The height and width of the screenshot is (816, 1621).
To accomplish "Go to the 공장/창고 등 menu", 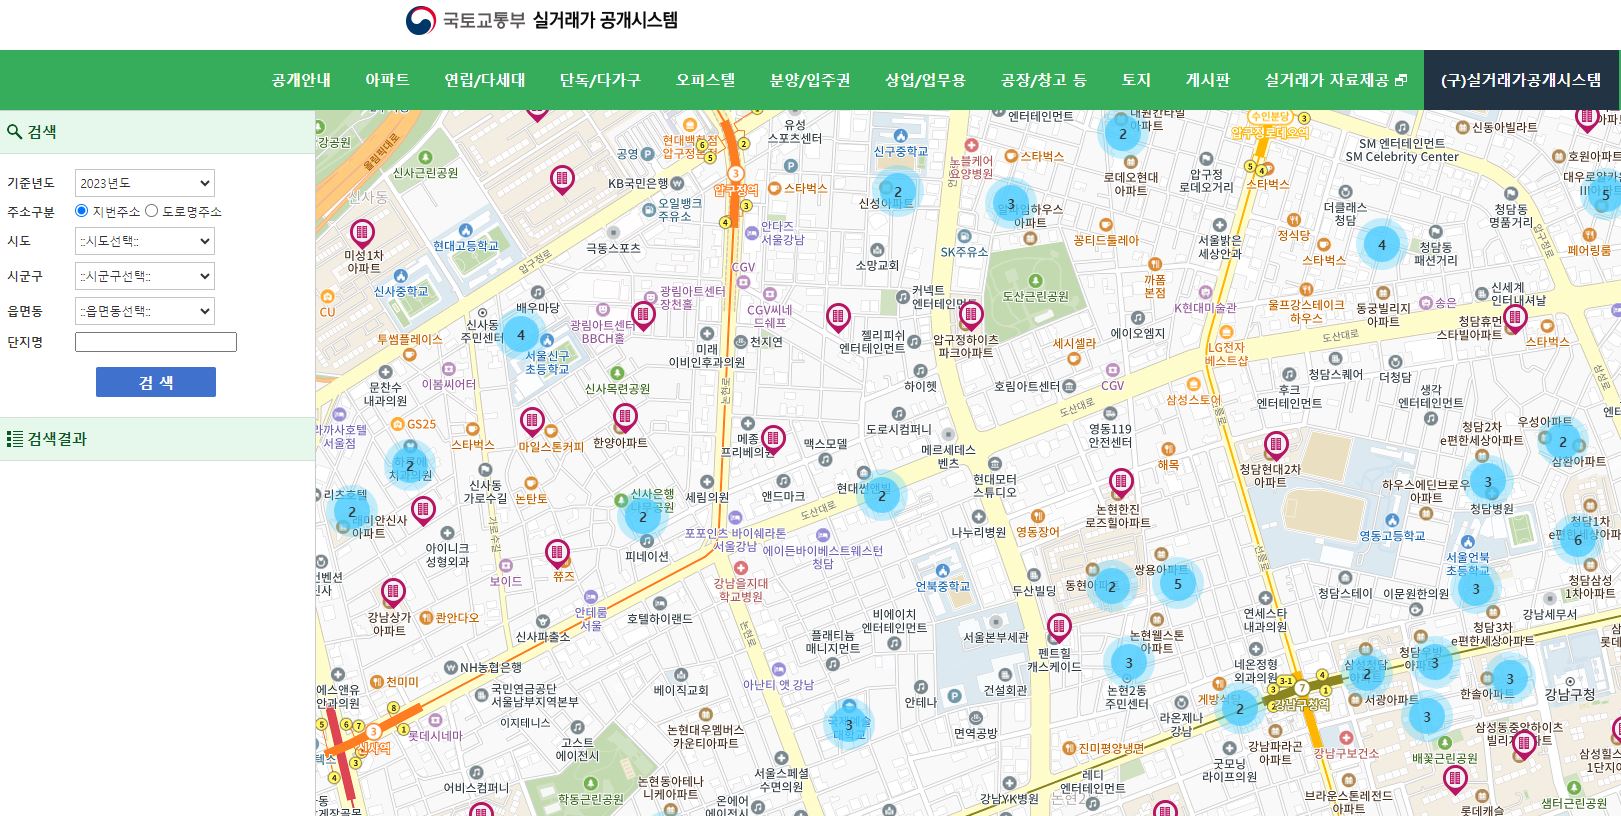I will (1043, 80).
